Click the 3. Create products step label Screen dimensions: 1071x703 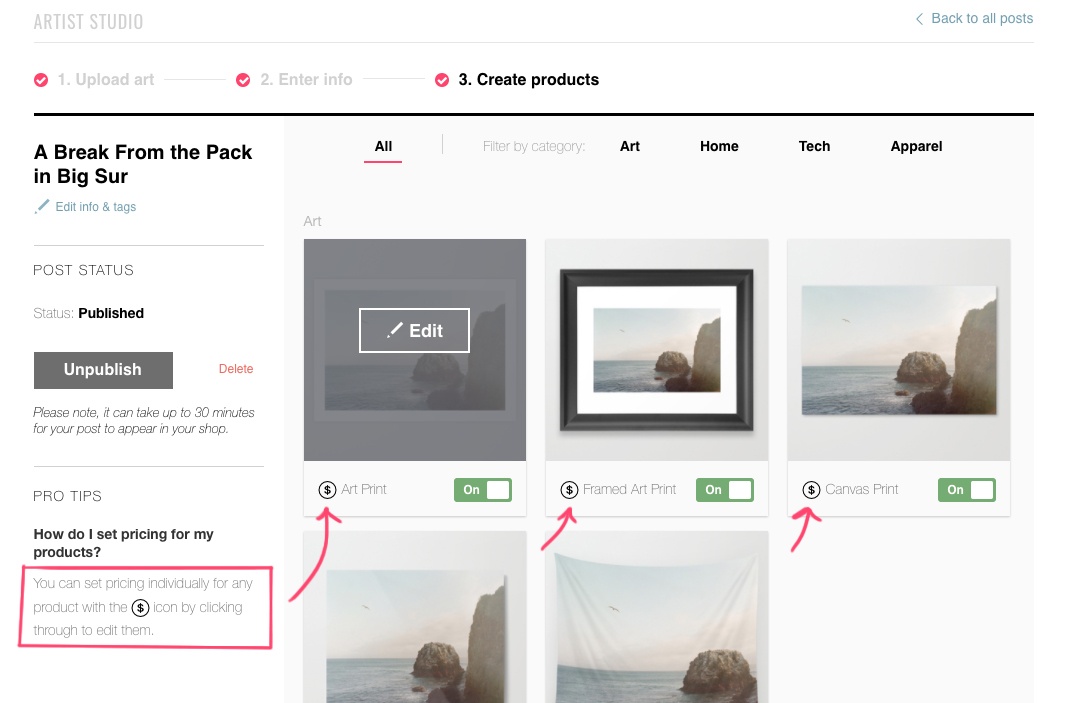pos(529,80)
